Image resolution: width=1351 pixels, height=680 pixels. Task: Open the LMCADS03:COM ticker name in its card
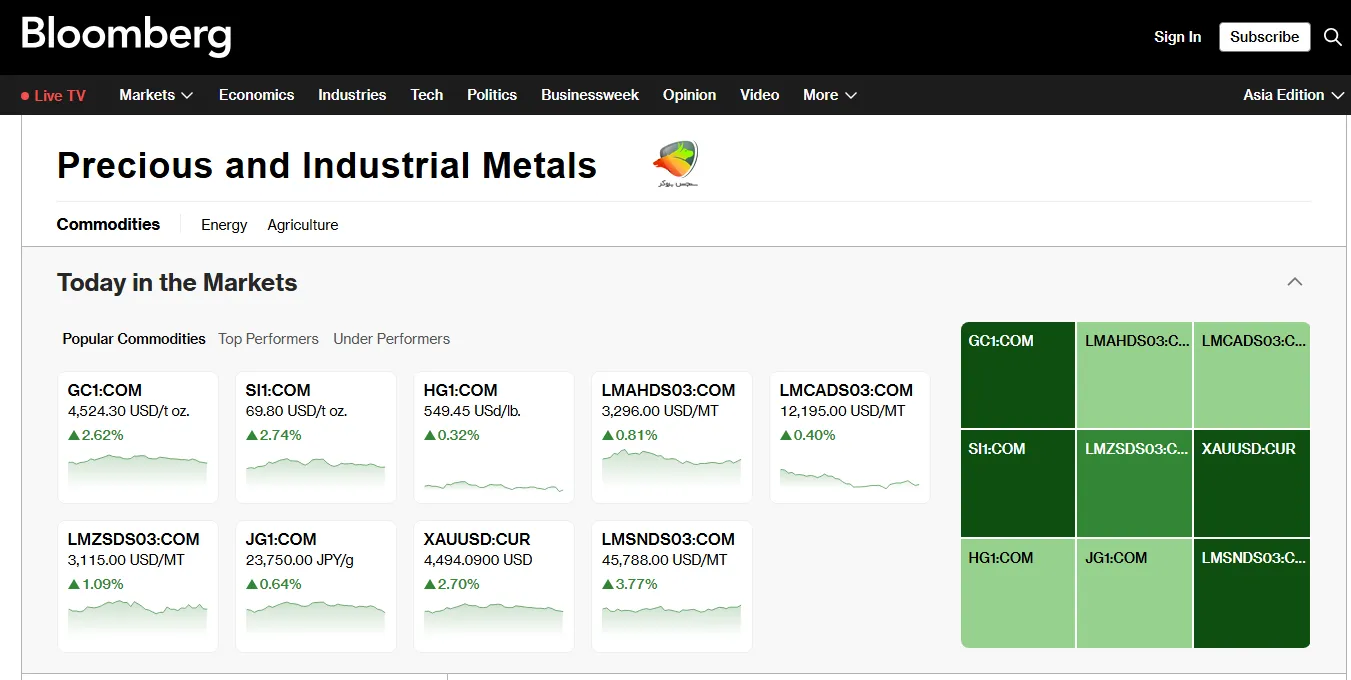pos(847,390)
